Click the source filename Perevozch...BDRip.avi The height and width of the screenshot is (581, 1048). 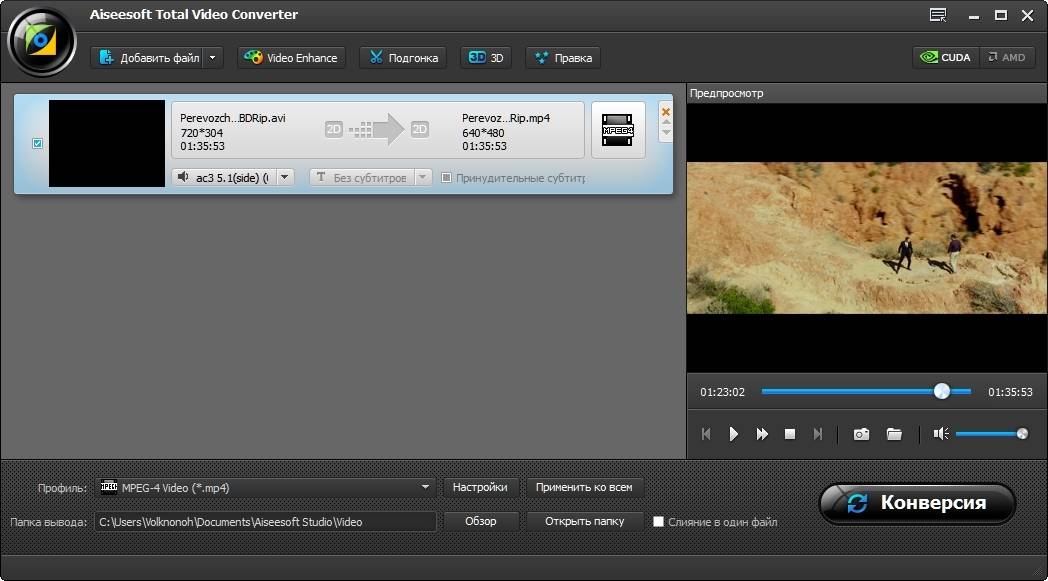[x=233, y=118]
